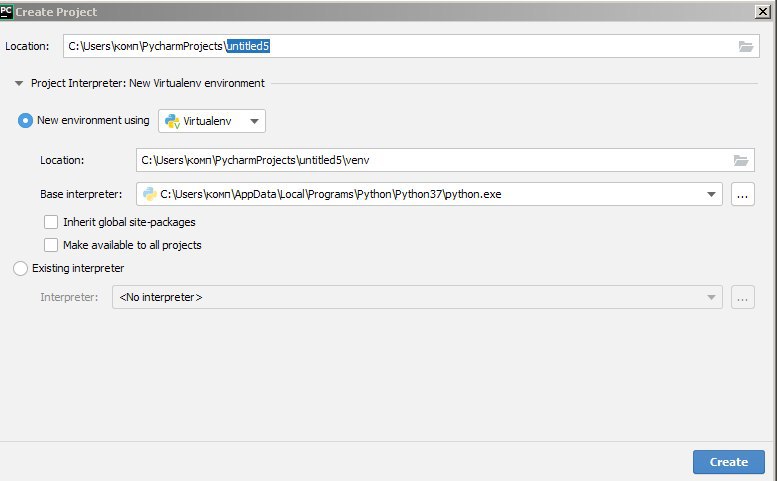Click the 'Project Interpreter: New Virtualenv environment' heading
The image size is (778, 481).
coord(148,83)
